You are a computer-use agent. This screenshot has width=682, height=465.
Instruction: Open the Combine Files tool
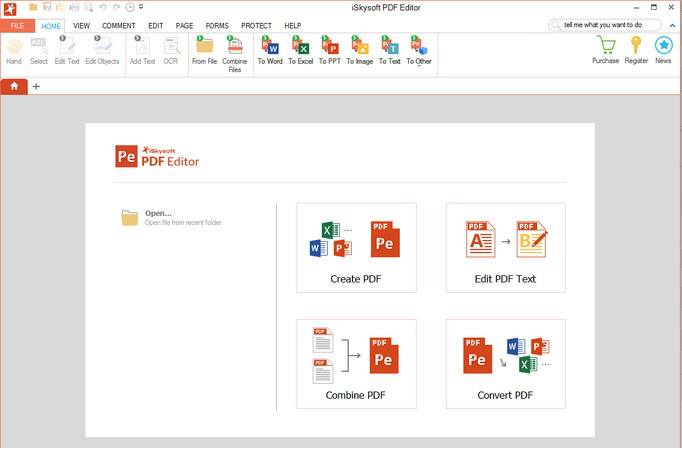pyautogui.click(x=234, y=55)
